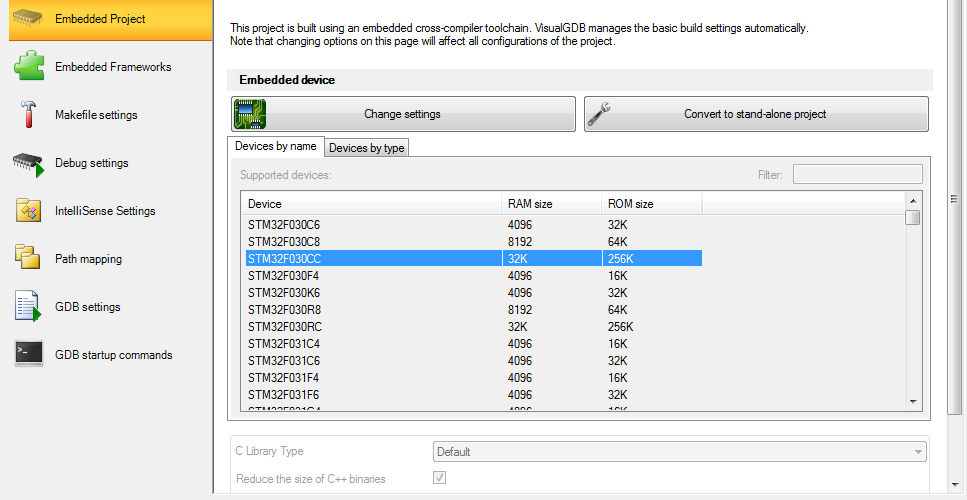The height and width of the screenshot is (500, 967).
Task: Click the device list scrollbar thumb
Action: coord(913,218)
